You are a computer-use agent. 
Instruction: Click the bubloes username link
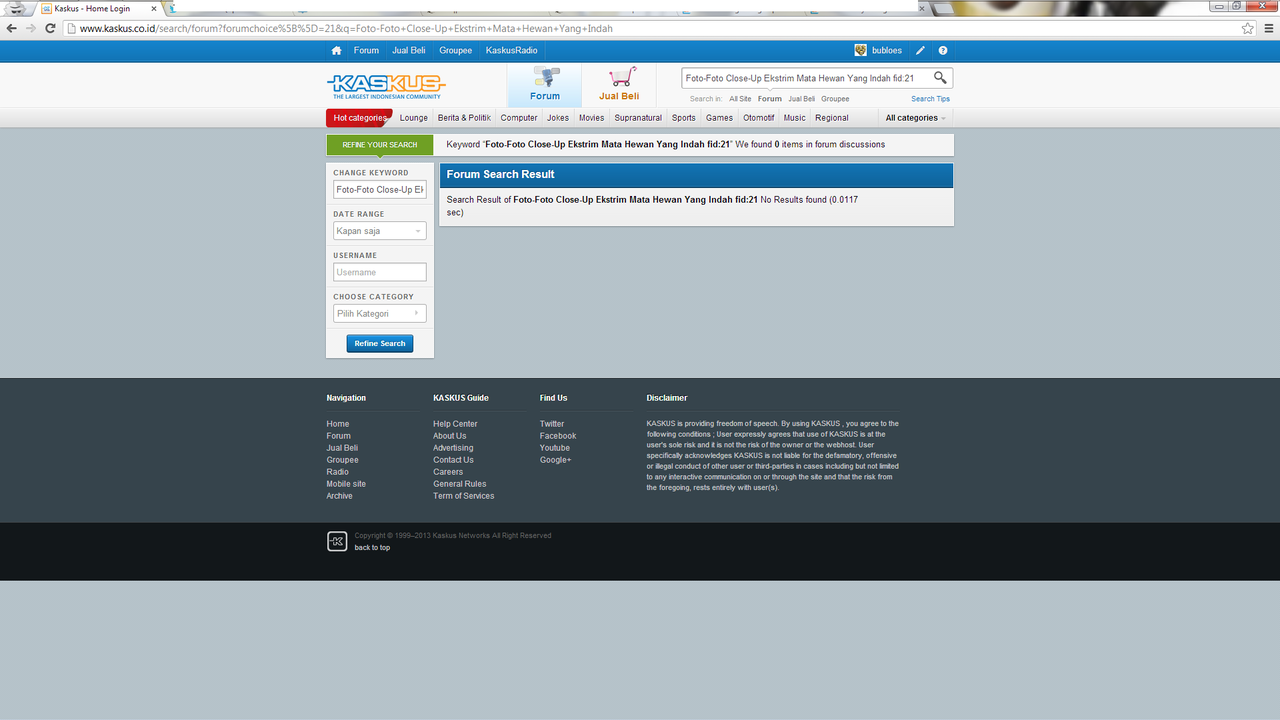[886, 51]
